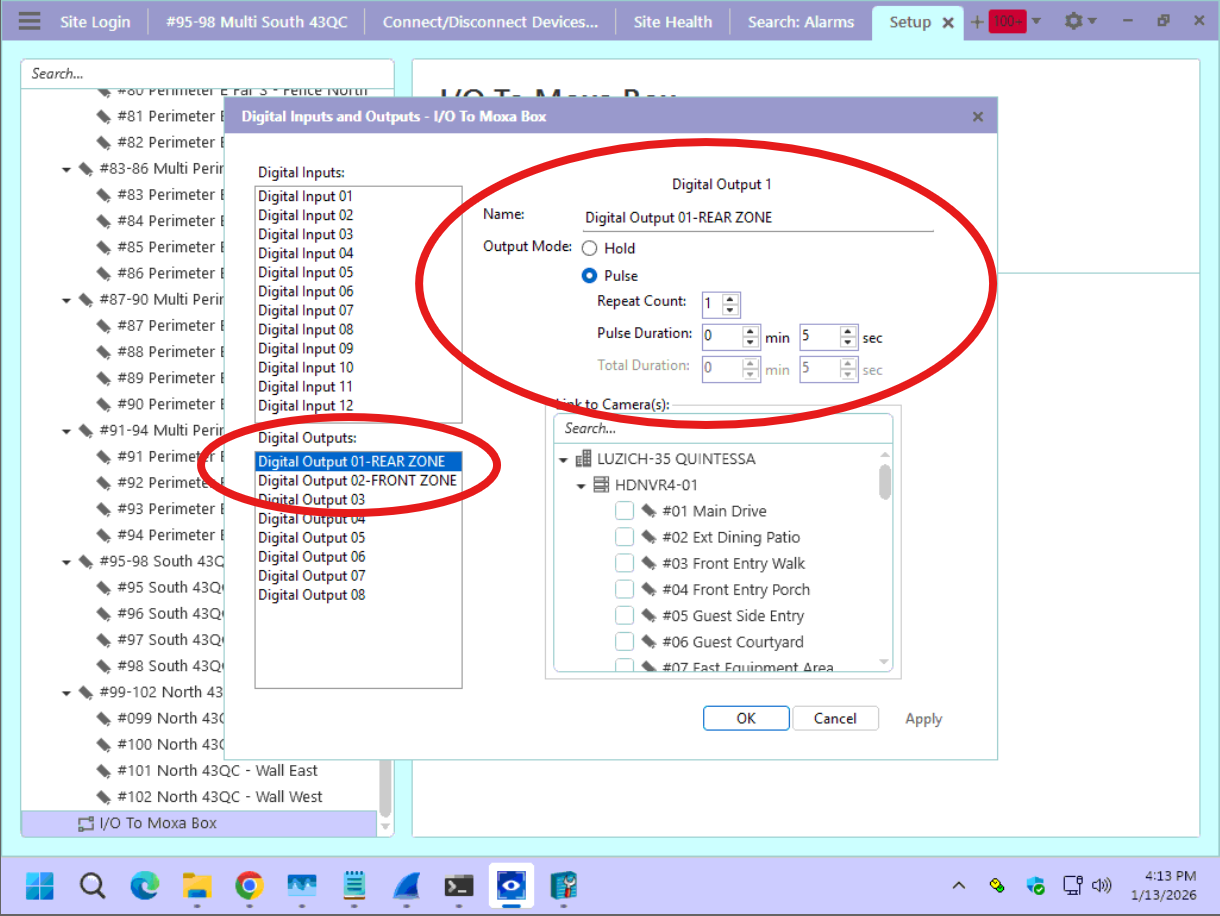1220x916 pixels.
Task: Collapse the HDNVR4-01 recorder node
Action: 582,486
